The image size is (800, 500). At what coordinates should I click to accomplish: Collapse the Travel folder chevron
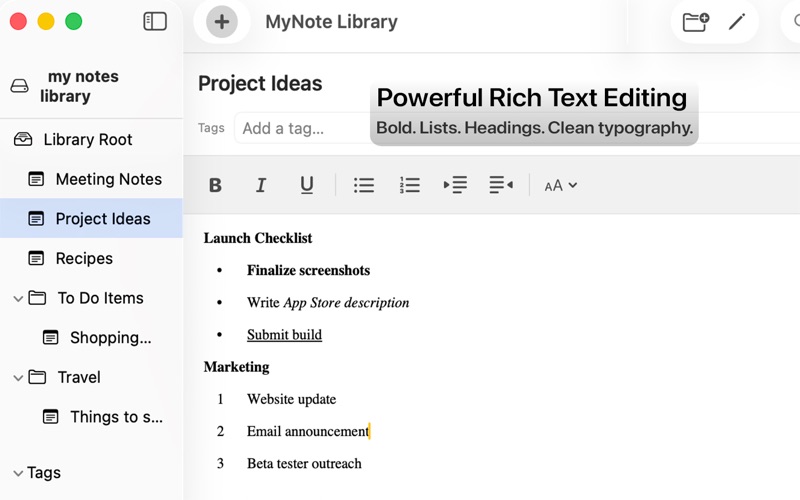[18, 378]
